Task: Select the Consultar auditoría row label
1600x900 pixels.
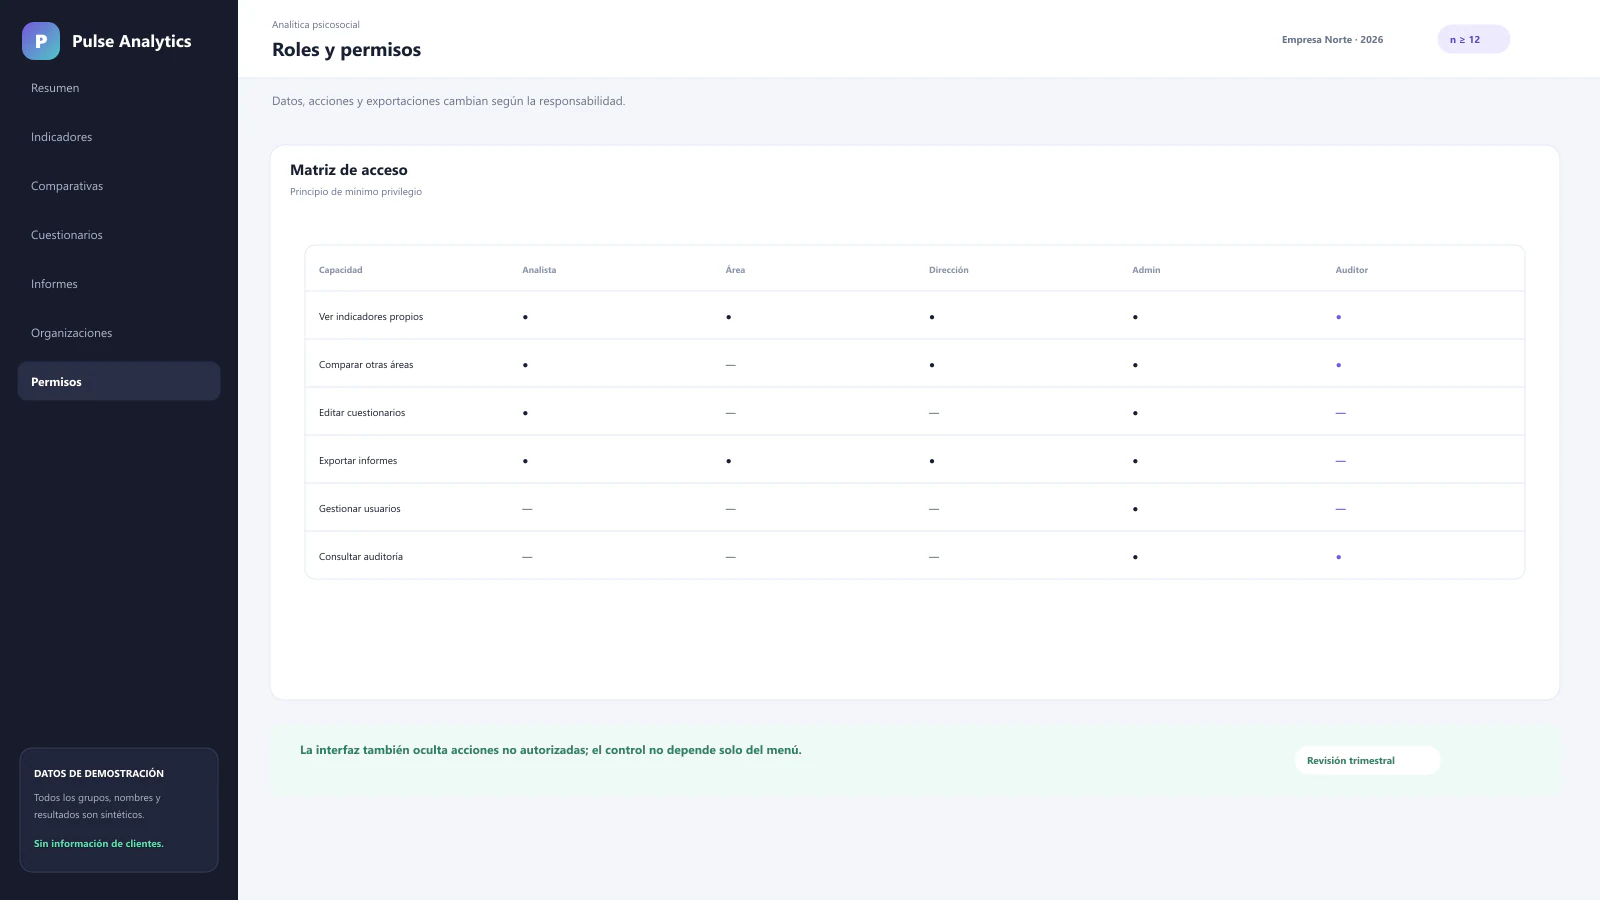Action: pyautogui.click(x=361, y=557)
